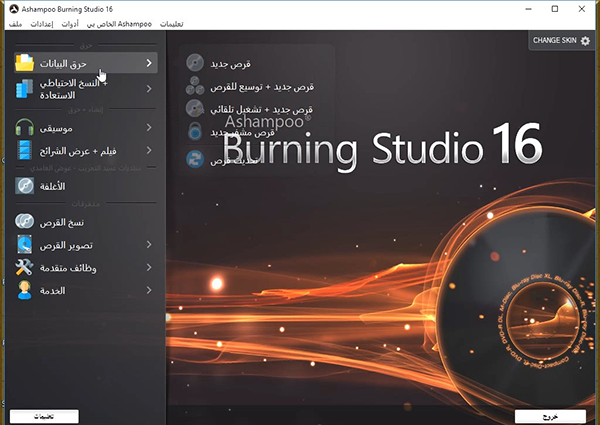The height and width of the screenshot is (425, 600).
Task: Click the wrench Advanced Functions icon
Action: click(x=24, y=267)
